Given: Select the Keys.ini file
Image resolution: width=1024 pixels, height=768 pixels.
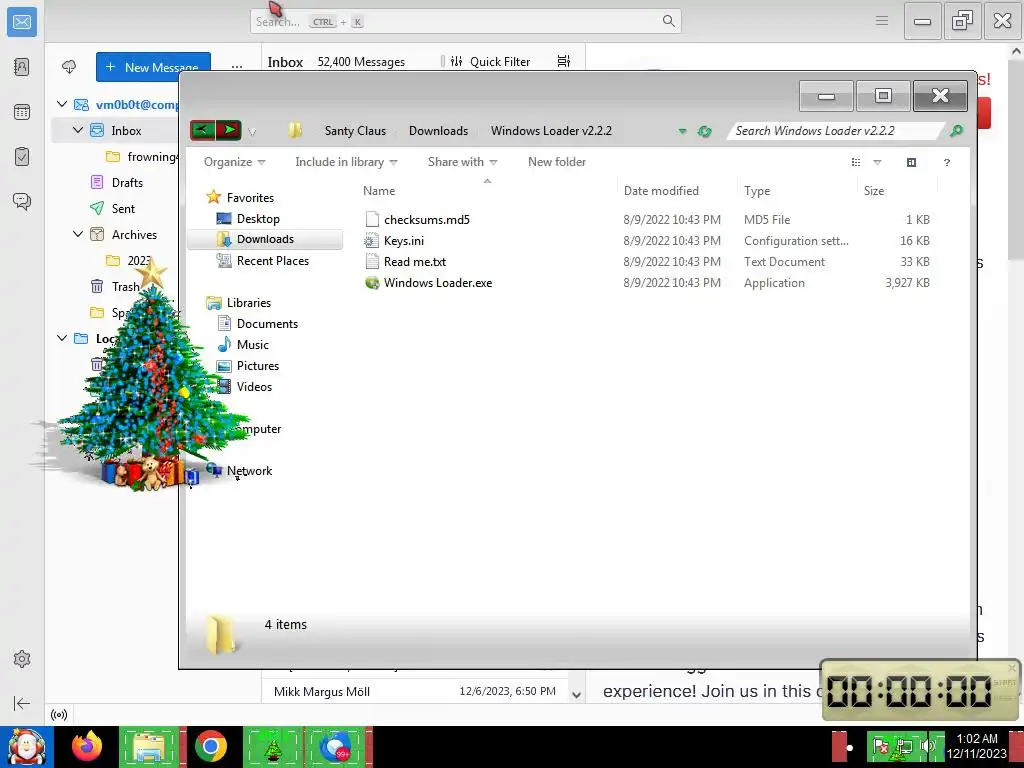Looking at the screenshot, I should tap(404, 240).
